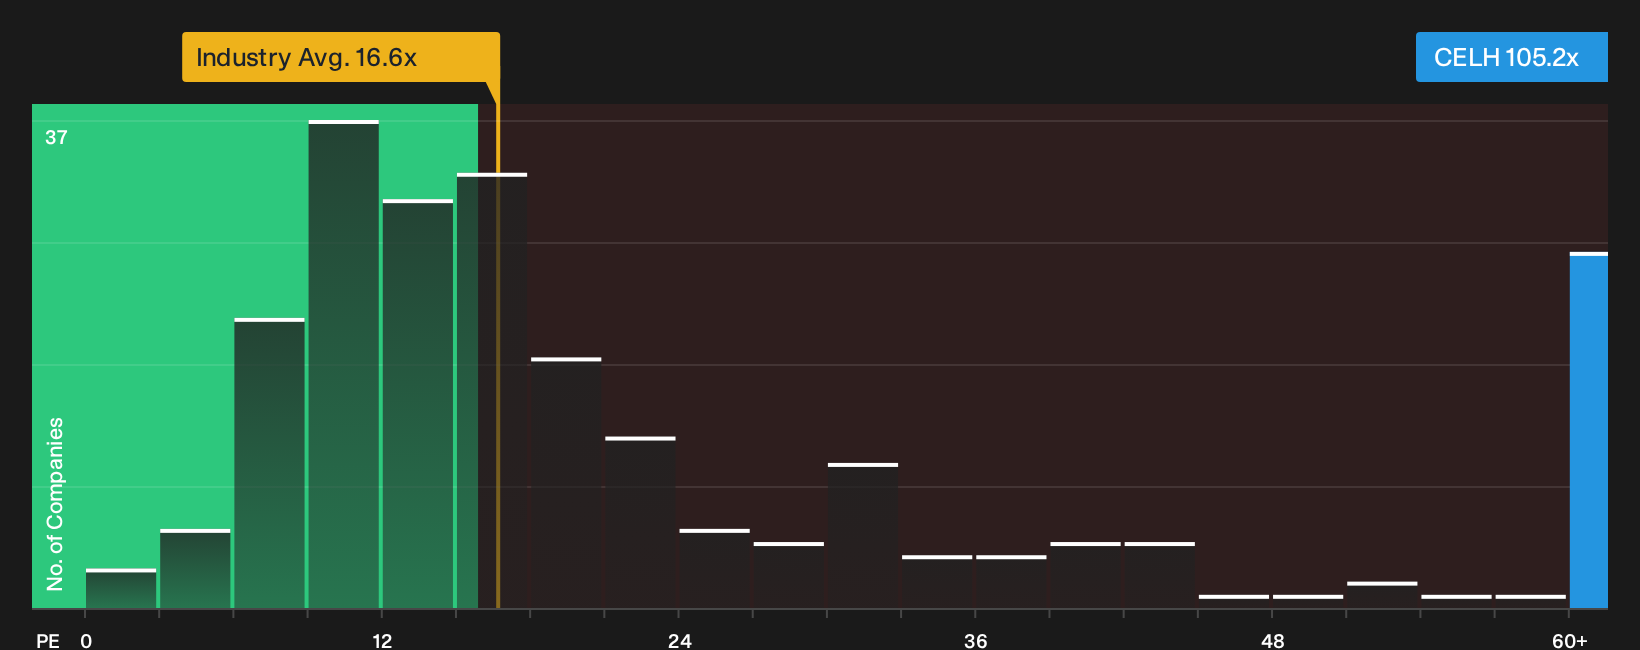Click the histogram bar starting at PE 36
Screen dimensions: 1640x650
click(x=1011, y=582)
